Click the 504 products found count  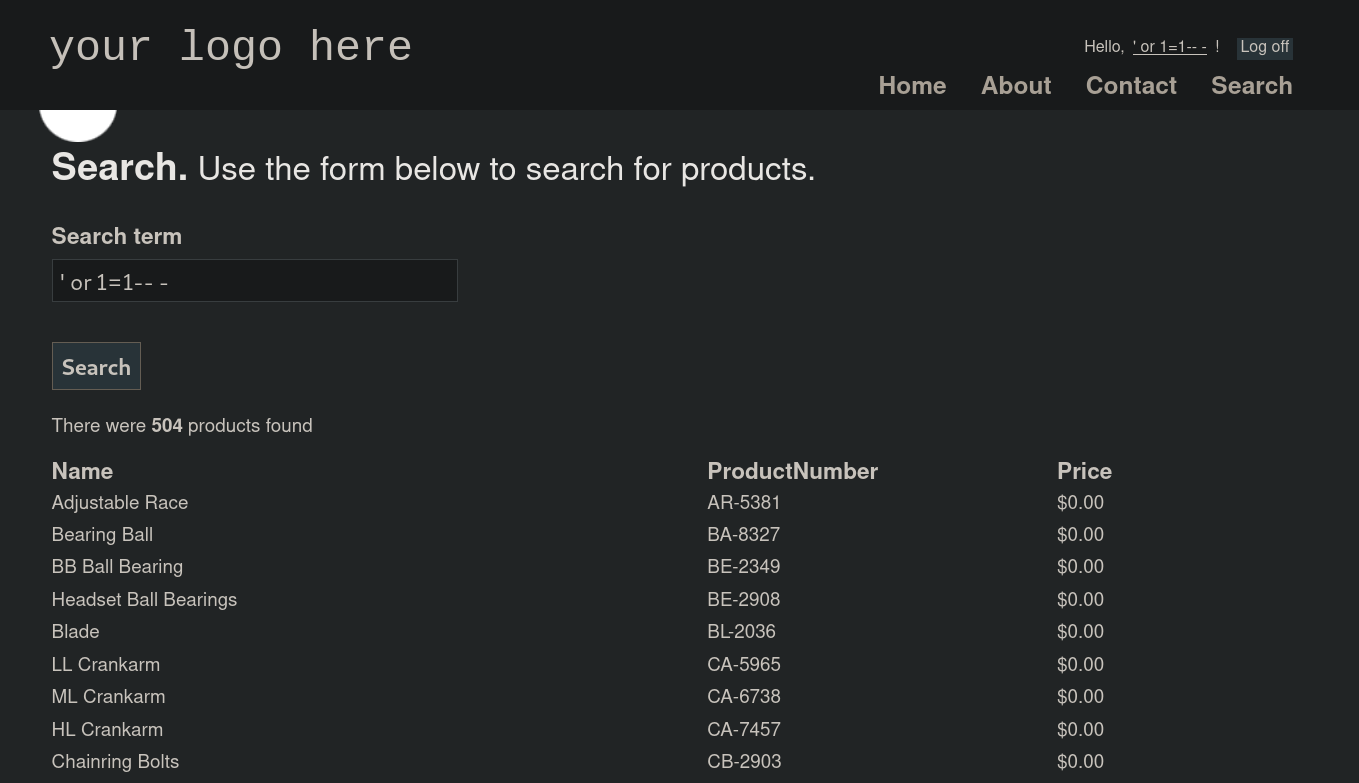(x=166, y=426)
